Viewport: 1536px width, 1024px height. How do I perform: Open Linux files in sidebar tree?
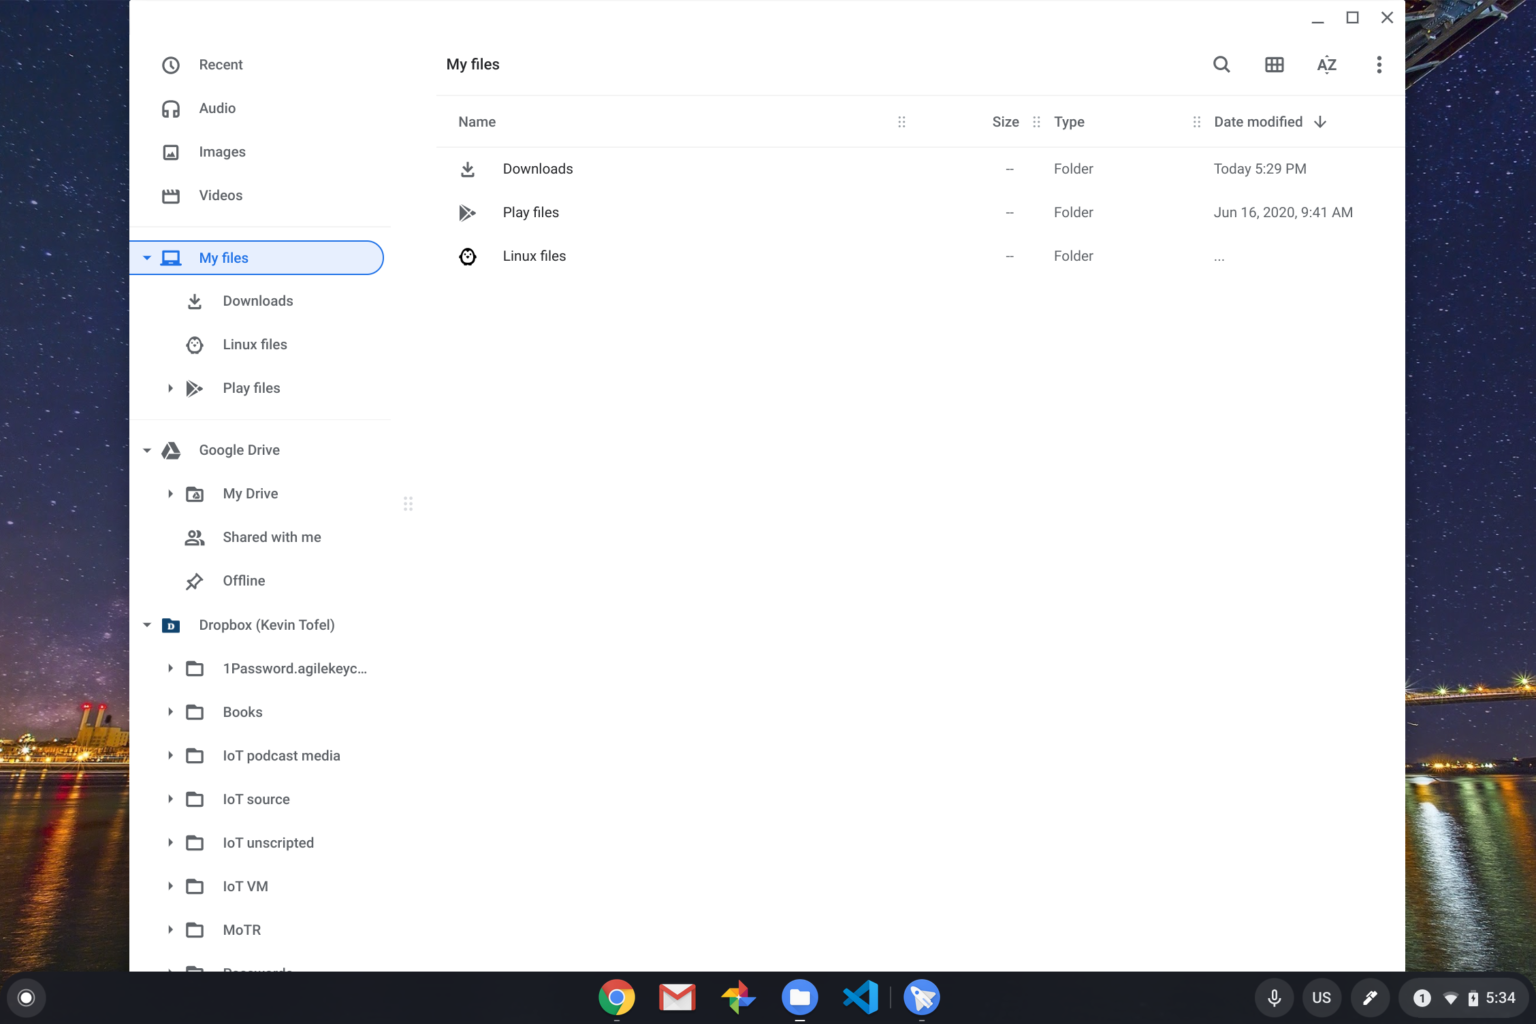click(255, 344)
